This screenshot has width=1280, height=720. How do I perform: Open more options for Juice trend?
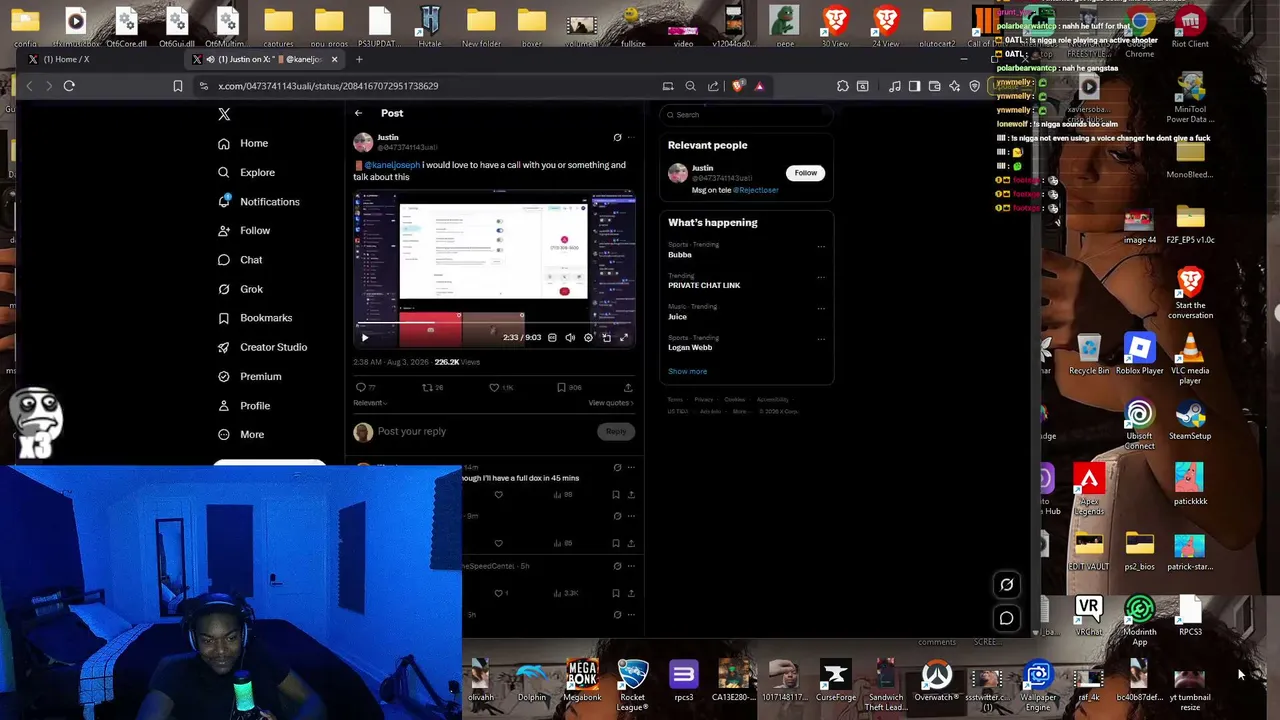pyautogui.click(x=821, y=308)
